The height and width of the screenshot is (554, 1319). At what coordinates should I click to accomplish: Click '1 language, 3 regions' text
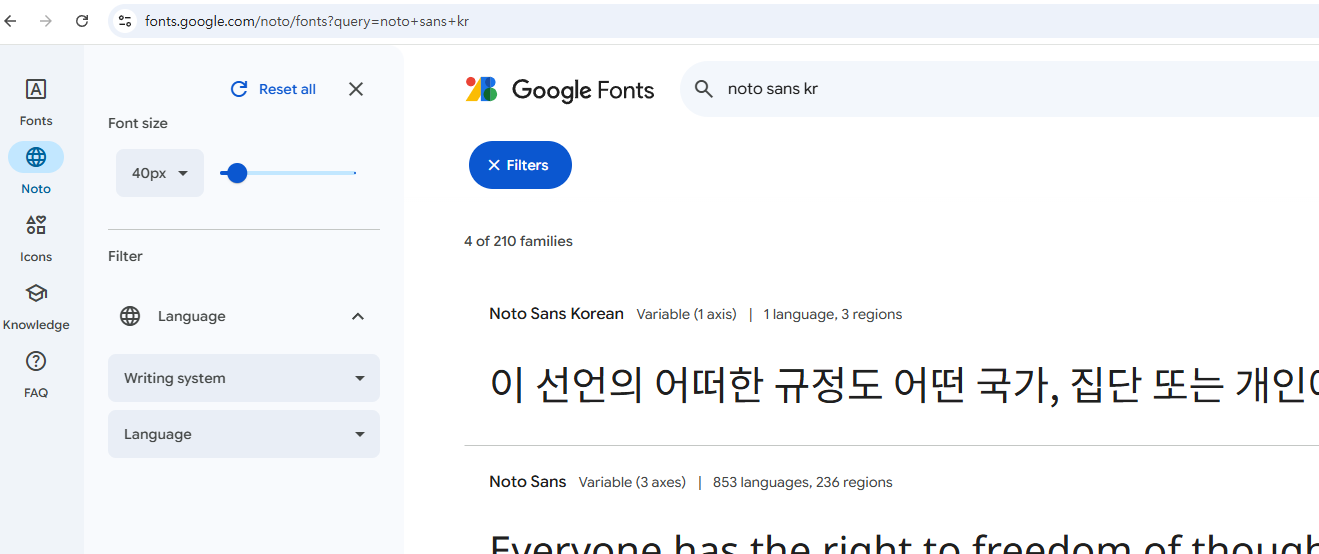(x=833, y=314)
